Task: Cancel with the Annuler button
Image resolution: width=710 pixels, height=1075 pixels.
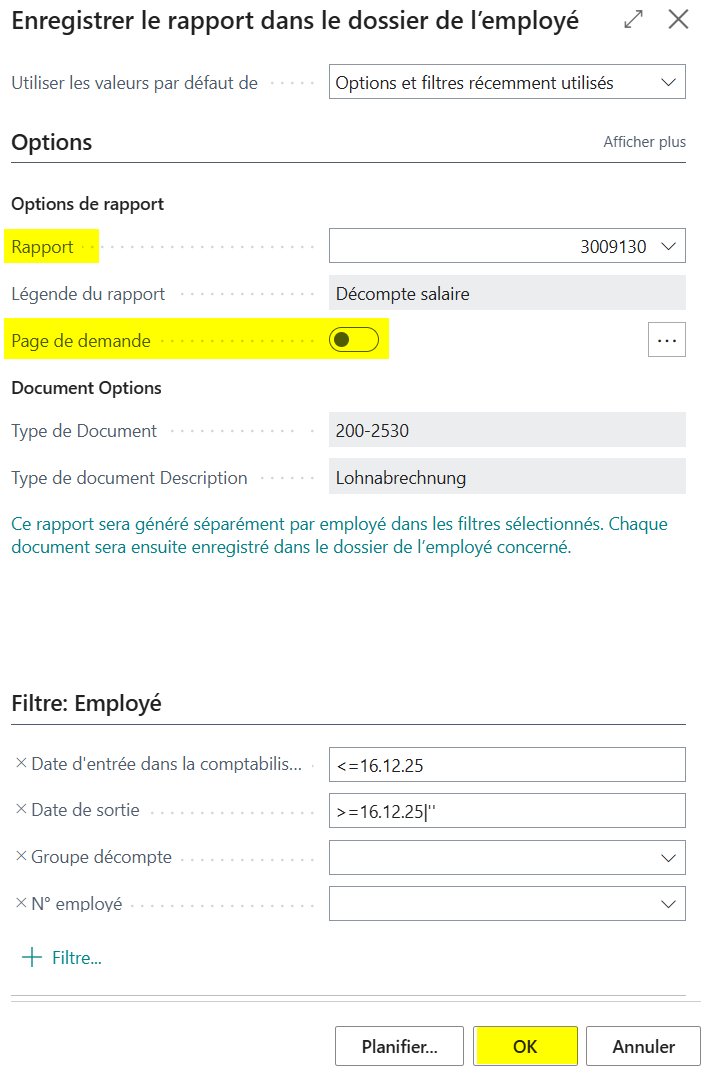Action: [643, 1047]
